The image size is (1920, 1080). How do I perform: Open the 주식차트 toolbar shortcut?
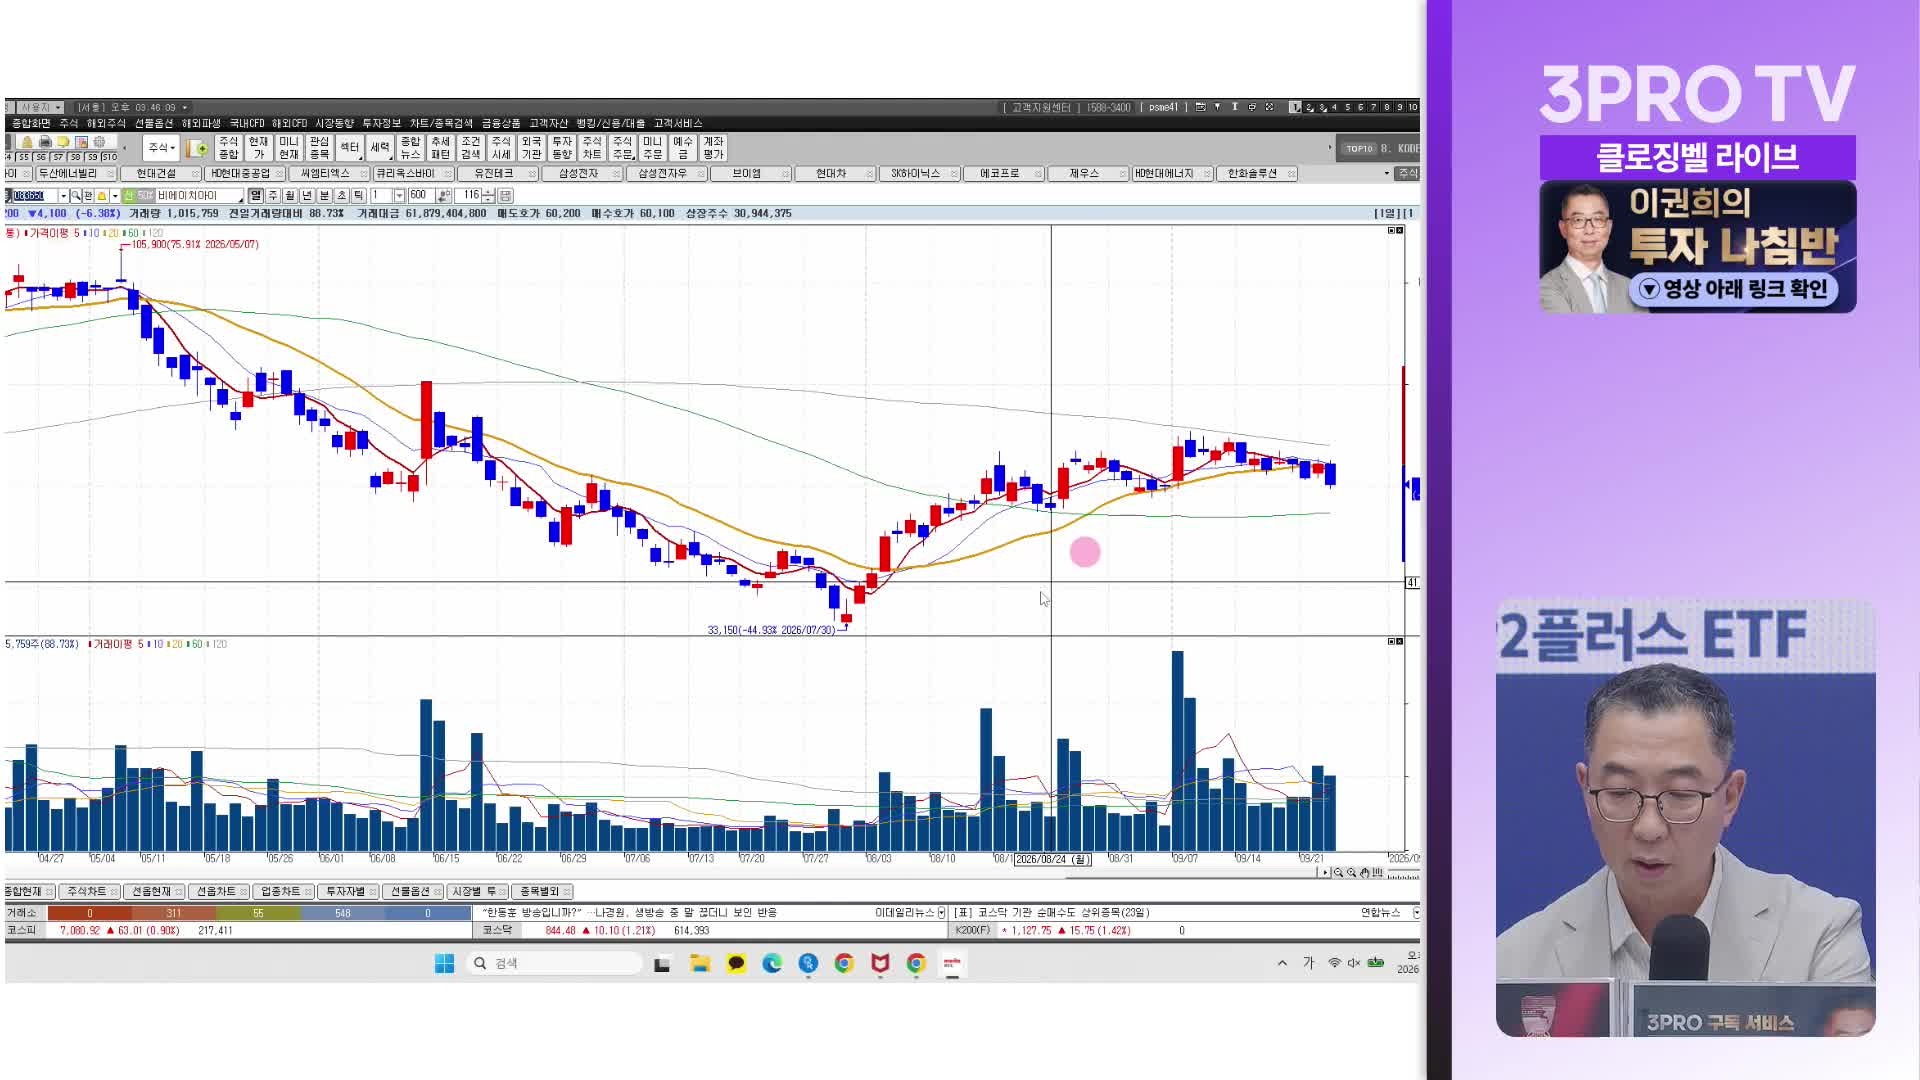pos(592,148)
